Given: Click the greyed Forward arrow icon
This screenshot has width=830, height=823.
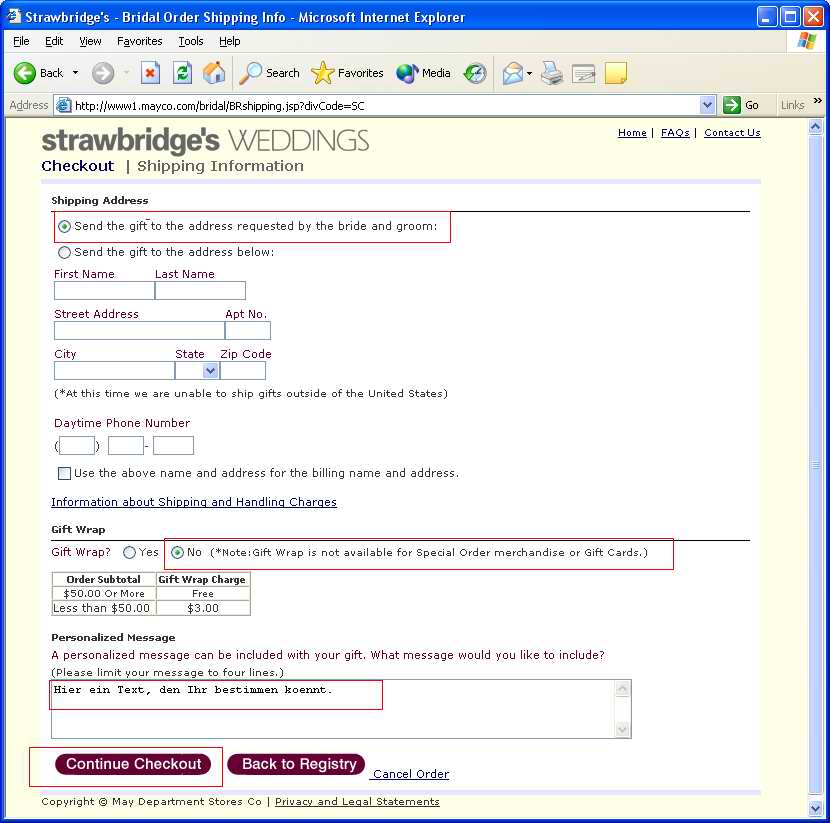Looking at the screenshot, I should click(x=103, y=73).
